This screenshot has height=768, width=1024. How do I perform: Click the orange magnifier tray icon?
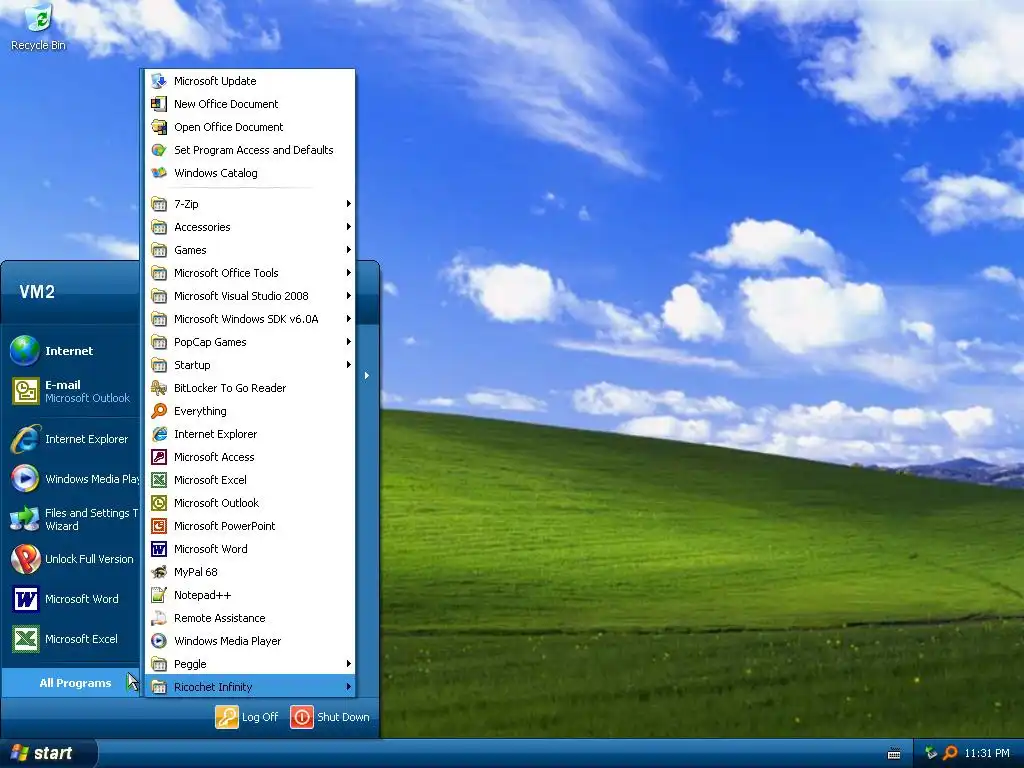pos(950,753)
